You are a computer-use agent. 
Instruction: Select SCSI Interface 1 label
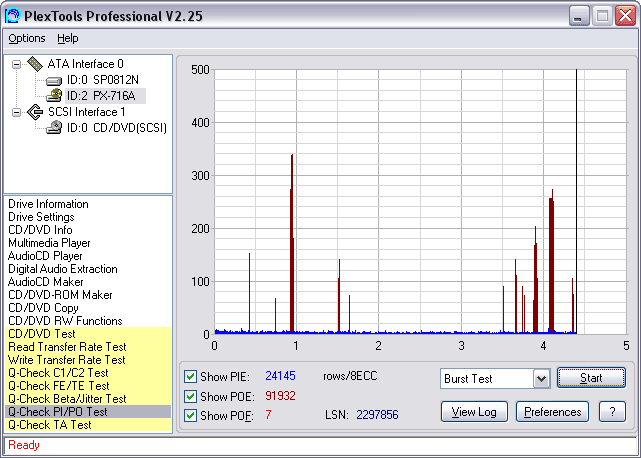(87, 112)
